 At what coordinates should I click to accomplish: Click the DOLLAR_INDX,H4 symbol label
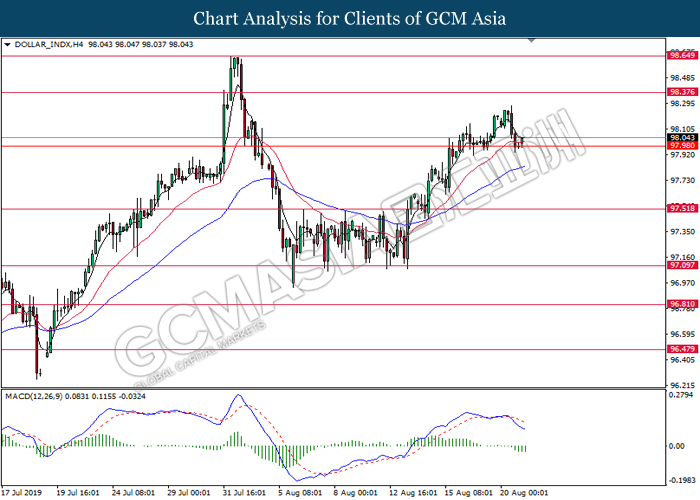point(49,45)
